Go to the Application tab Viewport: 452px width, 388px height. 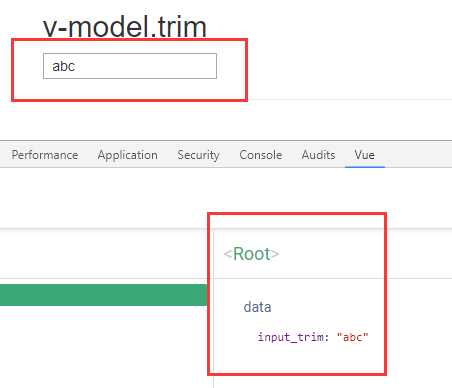128,155
